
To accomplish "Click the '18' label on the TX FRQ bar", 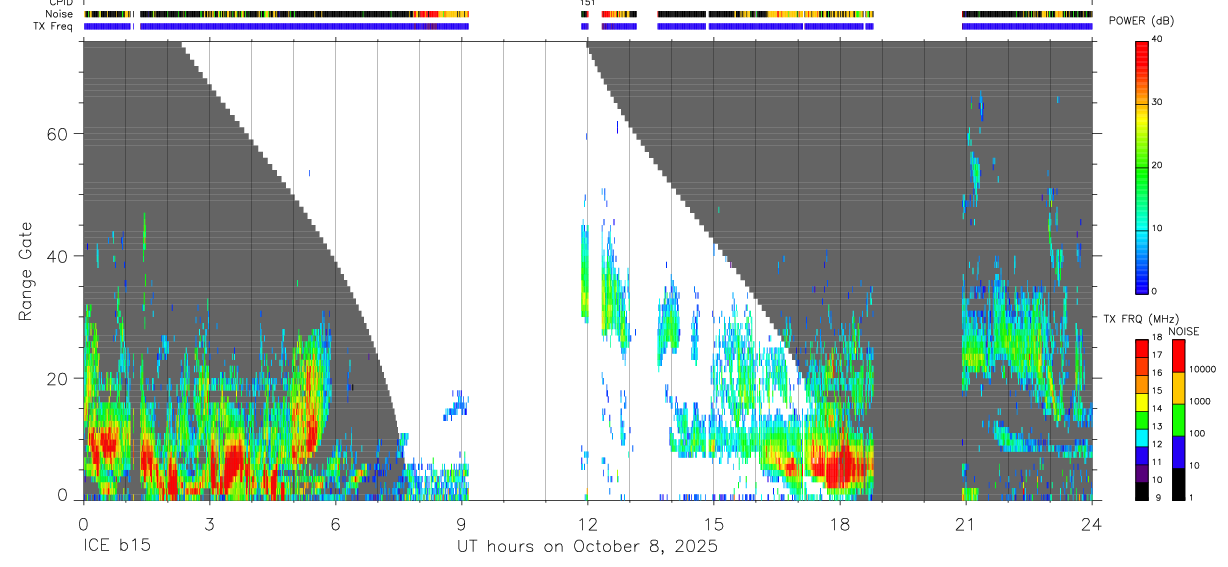I will (1158, 338).
